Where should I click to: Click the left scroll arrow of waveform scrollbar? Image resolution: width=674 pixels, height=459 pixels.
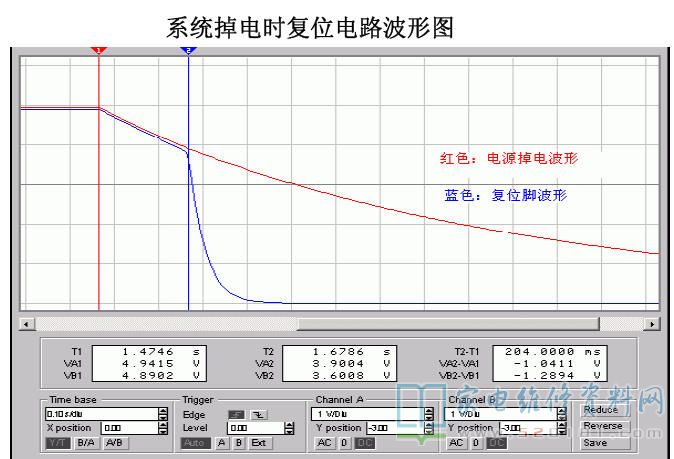click(x=26, y=324)
